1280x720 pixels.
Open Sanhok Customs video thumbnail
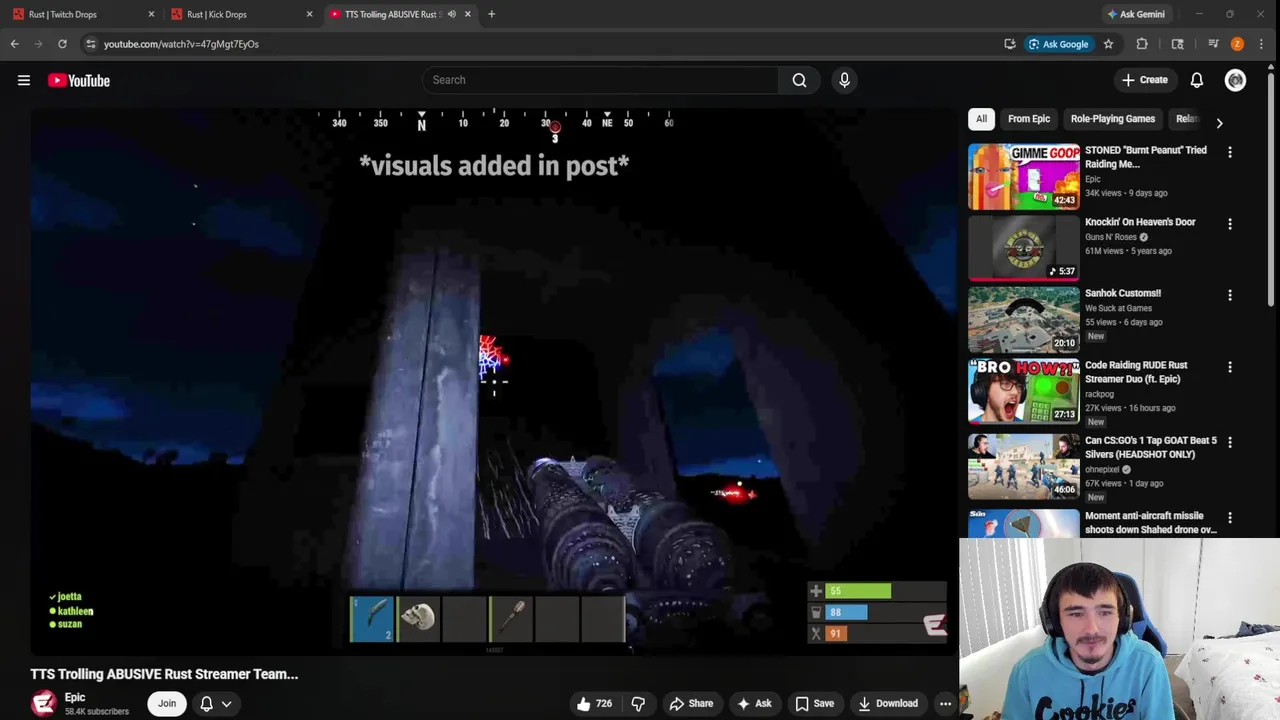1023,319
